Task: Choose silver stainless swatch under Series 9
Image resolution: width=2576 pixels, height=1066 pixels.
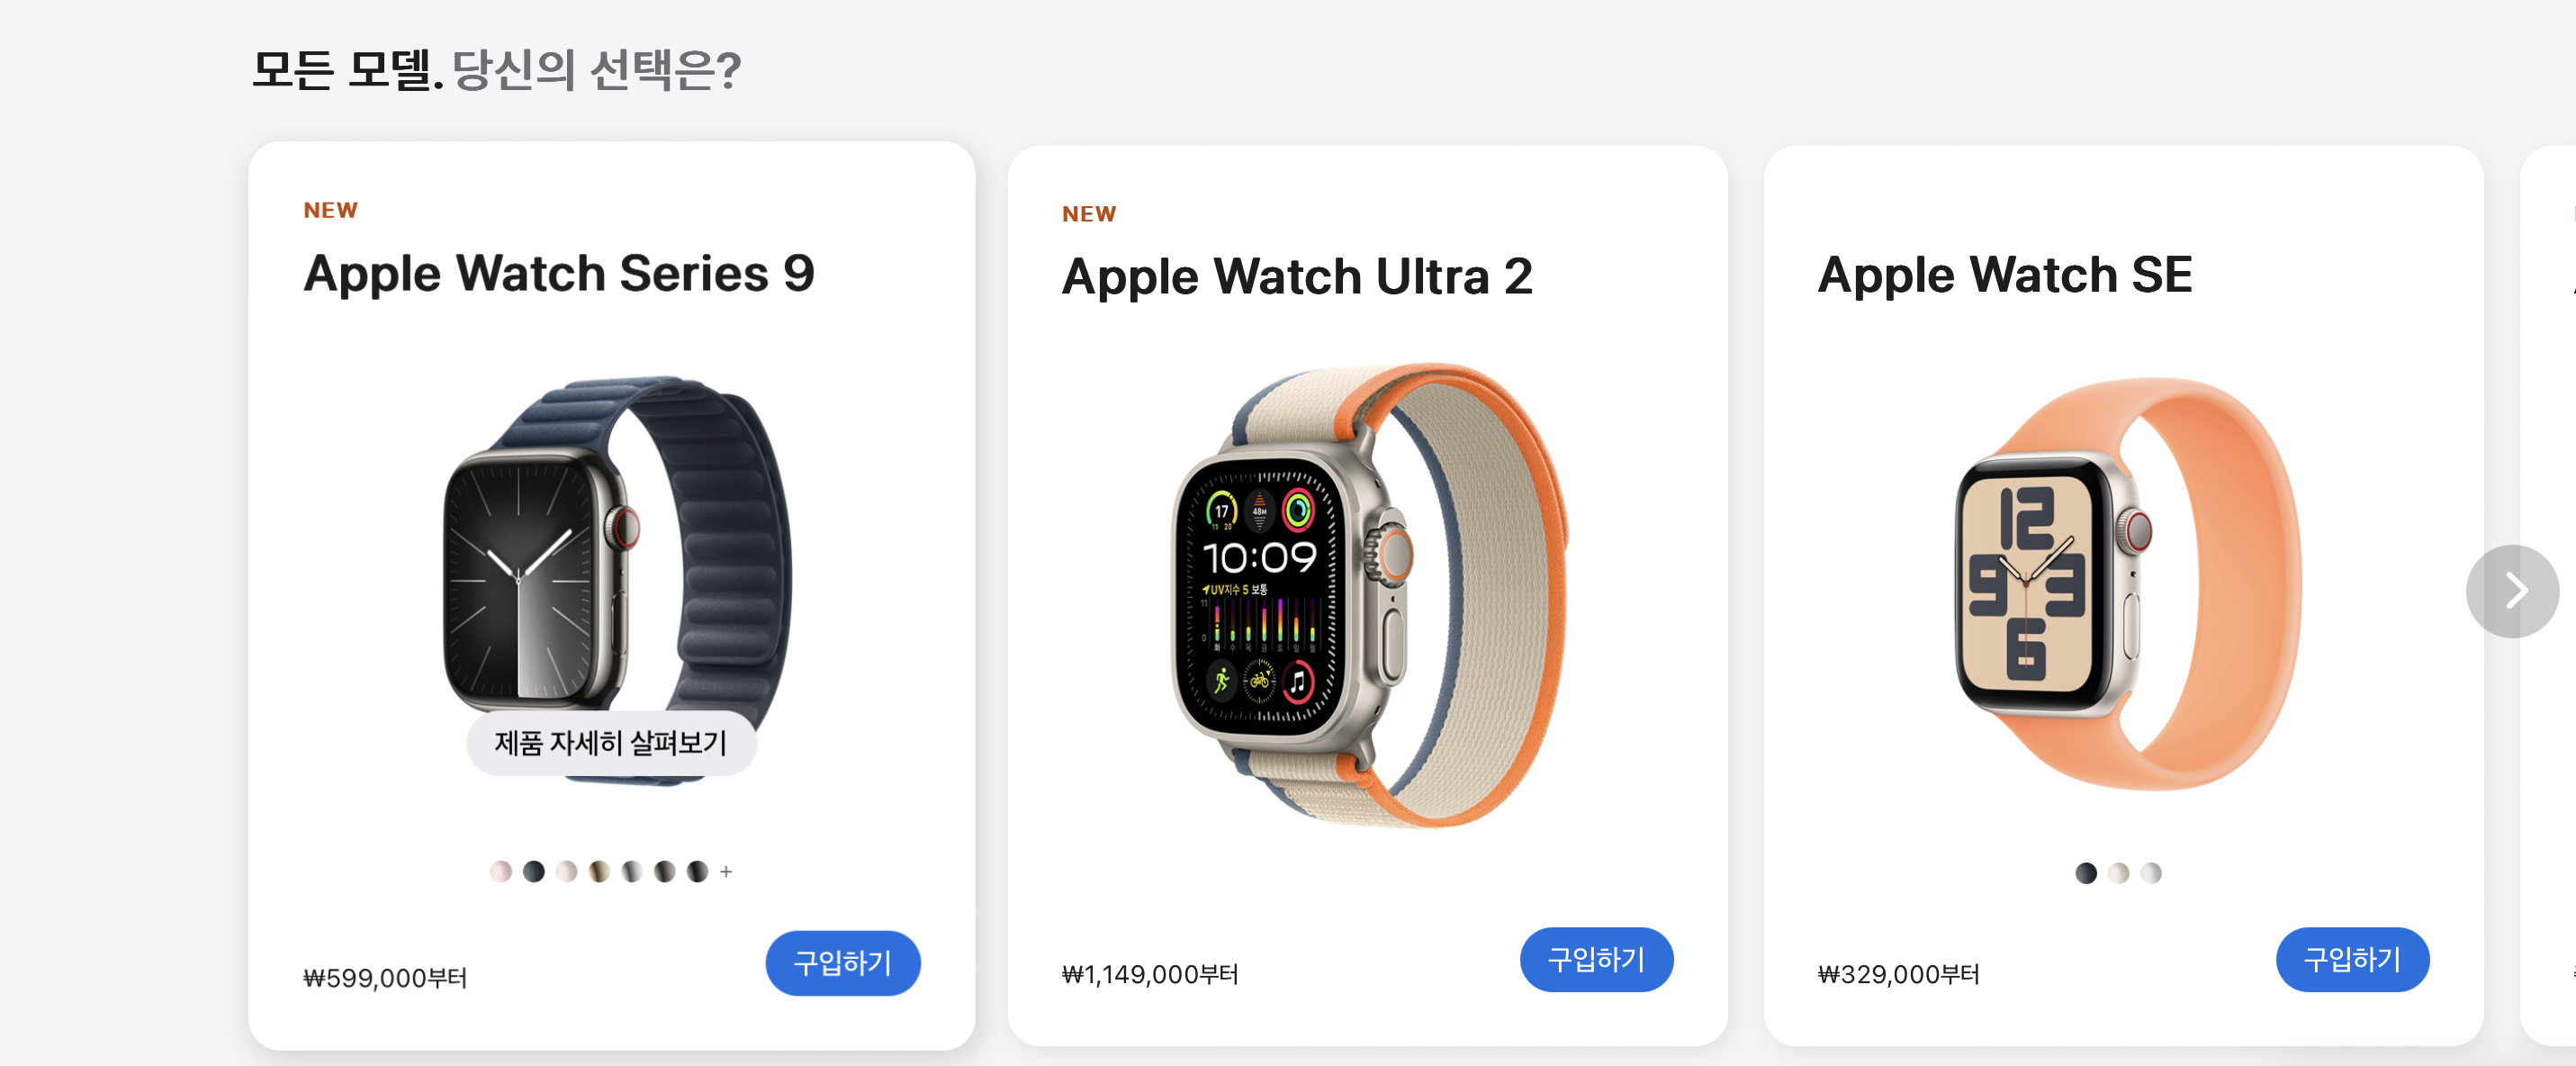Action: (632, 872)
